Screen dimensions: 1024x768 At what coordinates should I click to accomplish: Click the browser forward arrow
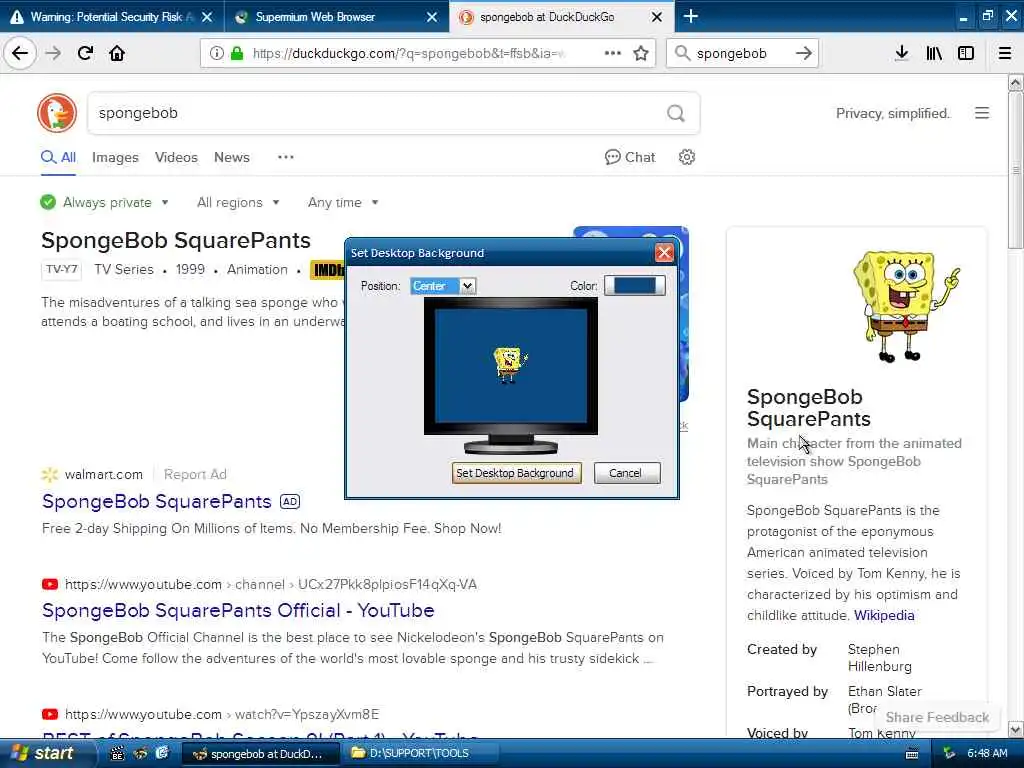pos(54,53)
